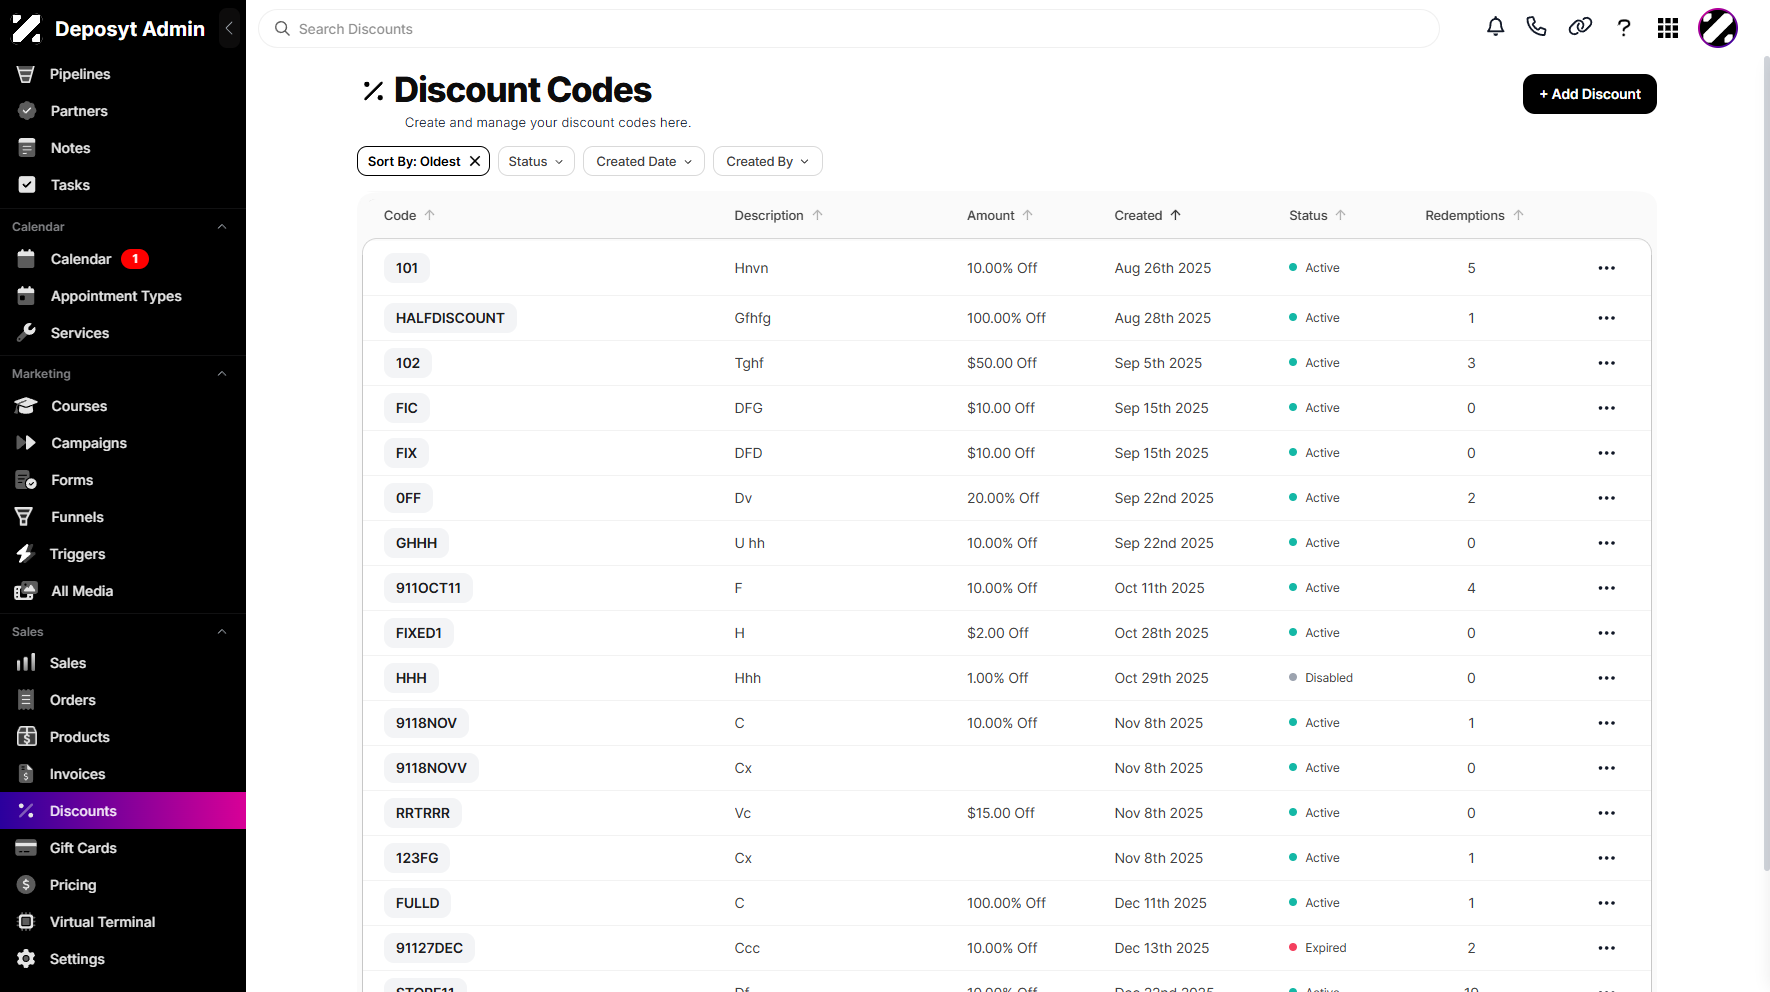This screenshot has width=1770, height=992.
Task: Open the Created Date filter dropdown
Action: 644,161
